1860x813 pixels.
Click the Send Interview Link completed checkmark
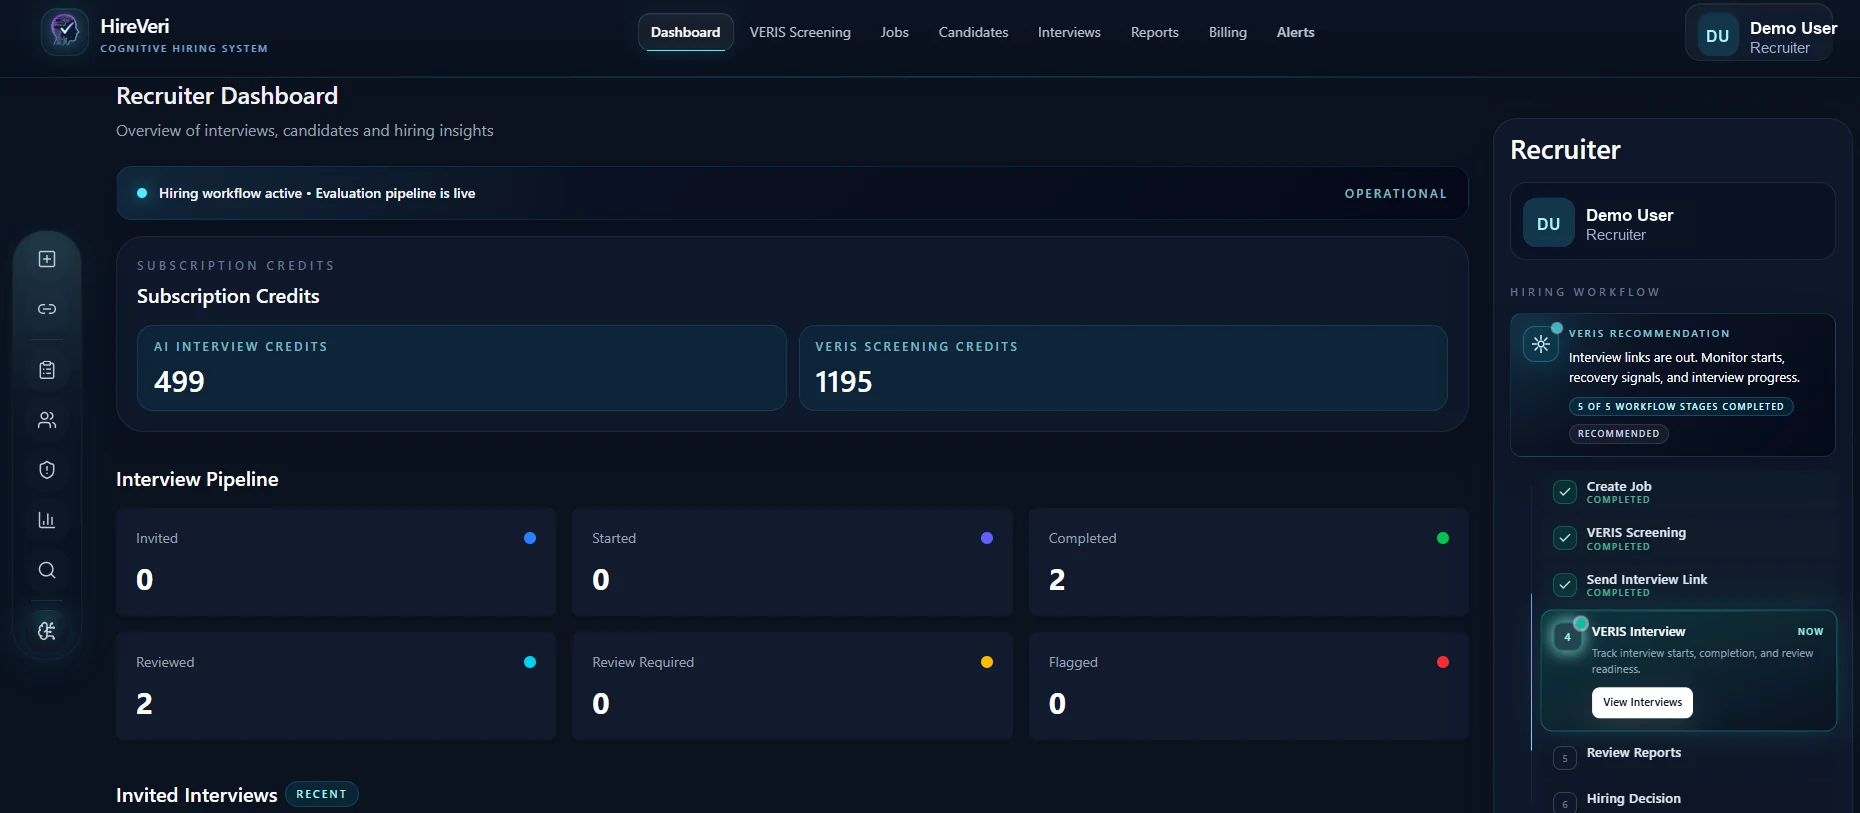click(1565, 585)
